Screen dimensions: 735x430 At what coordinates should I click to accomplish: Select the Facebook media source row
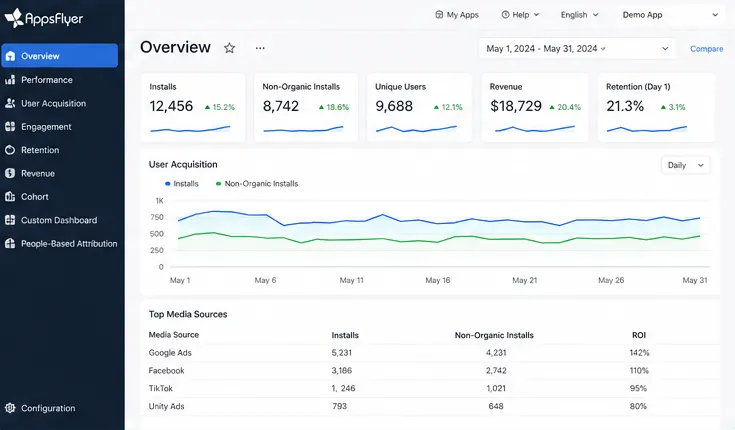pos(430,370)
